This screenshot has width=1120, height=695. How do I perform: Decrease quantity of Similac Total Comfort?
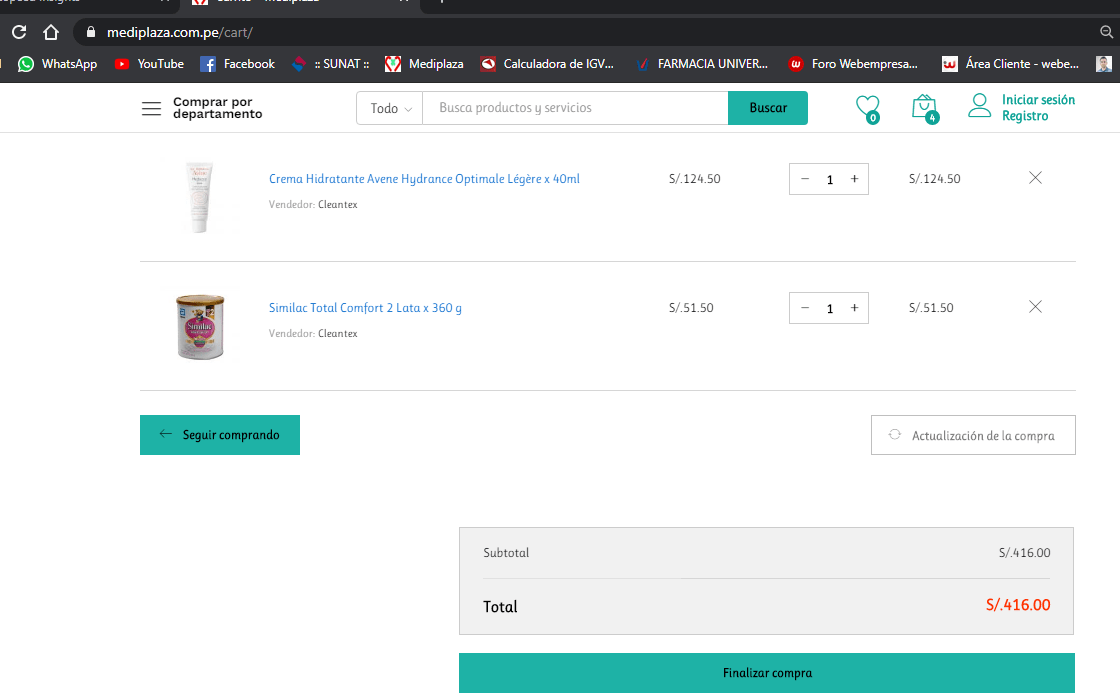coord(805,308)
